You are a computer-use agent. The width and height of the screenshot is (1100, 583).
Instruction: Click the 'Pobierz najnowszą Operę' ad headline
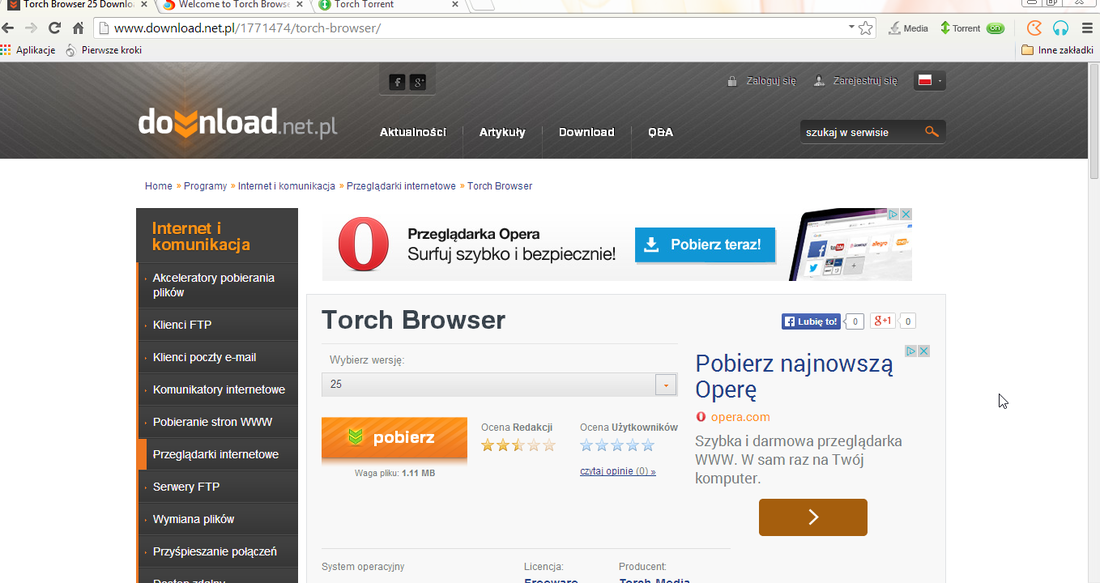coord(795,376)
